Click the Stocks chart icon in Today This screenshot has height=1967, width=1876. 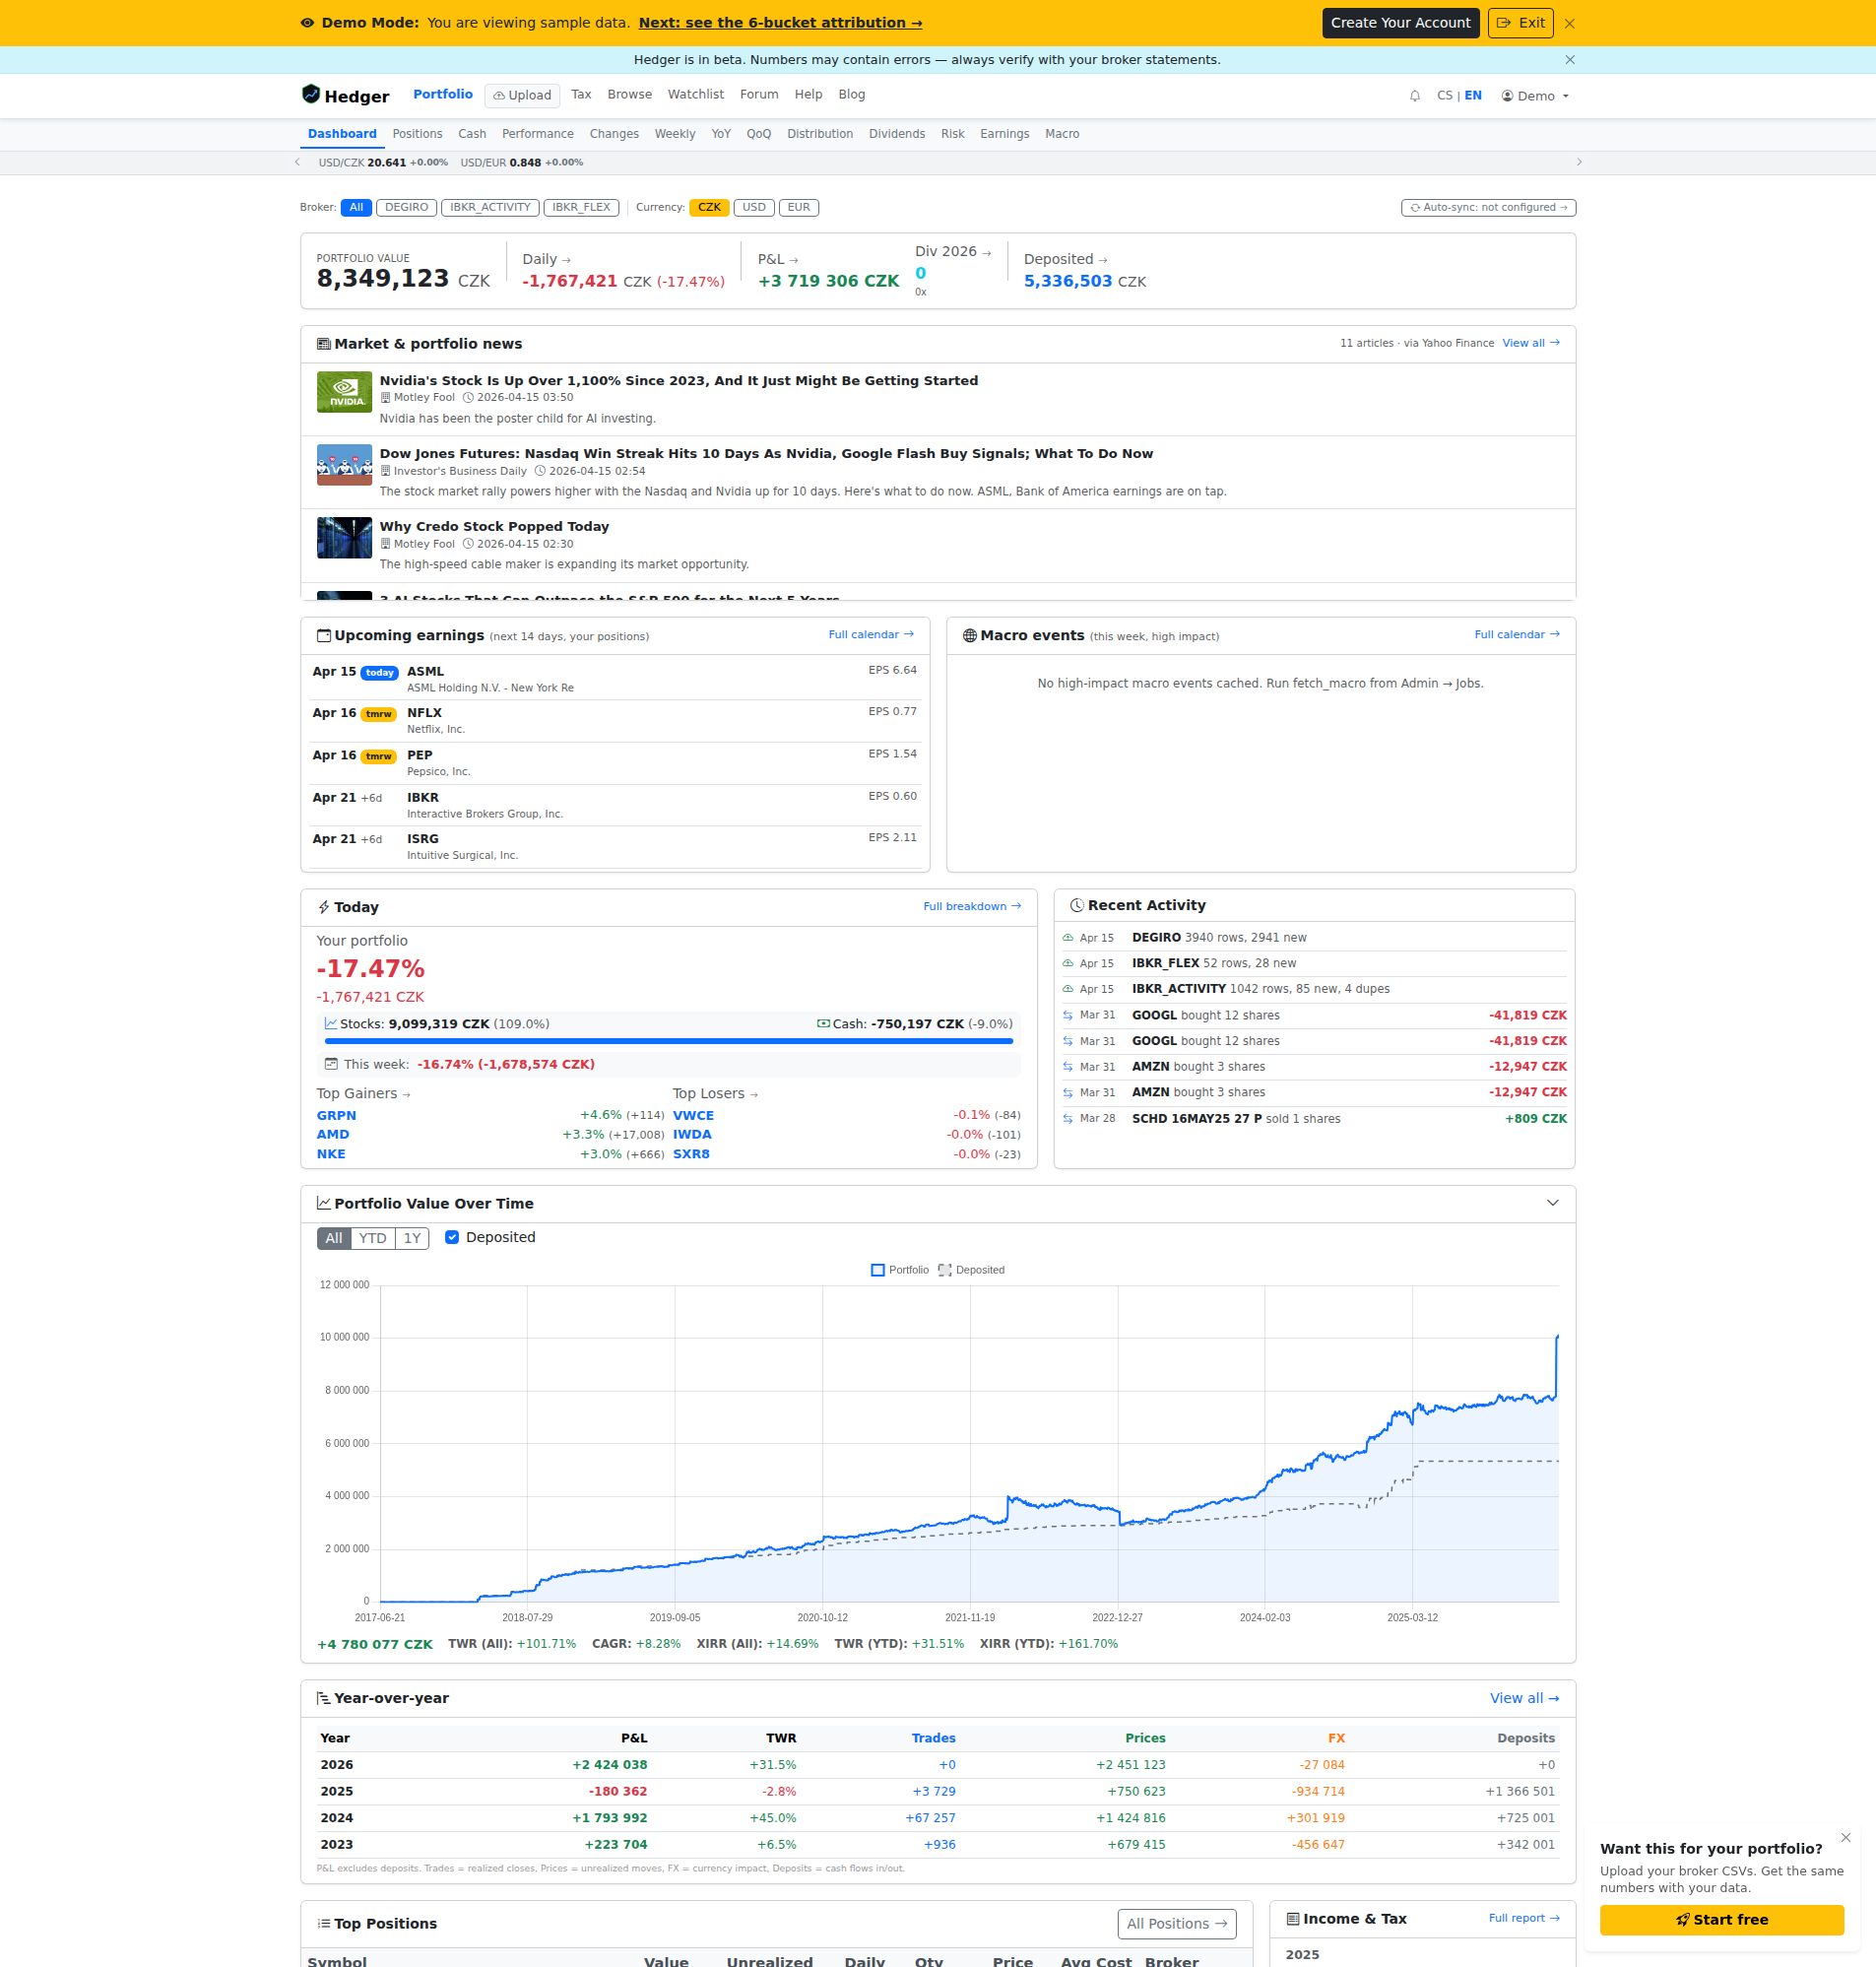click(x=331, y=1024)
